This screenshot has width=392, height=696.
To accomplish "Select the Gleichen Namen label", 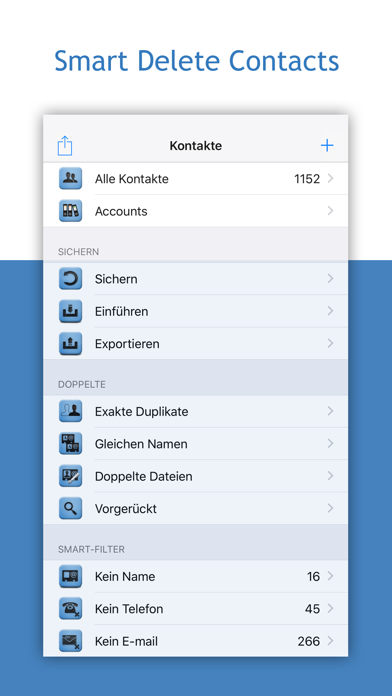I will click(141, 444).
